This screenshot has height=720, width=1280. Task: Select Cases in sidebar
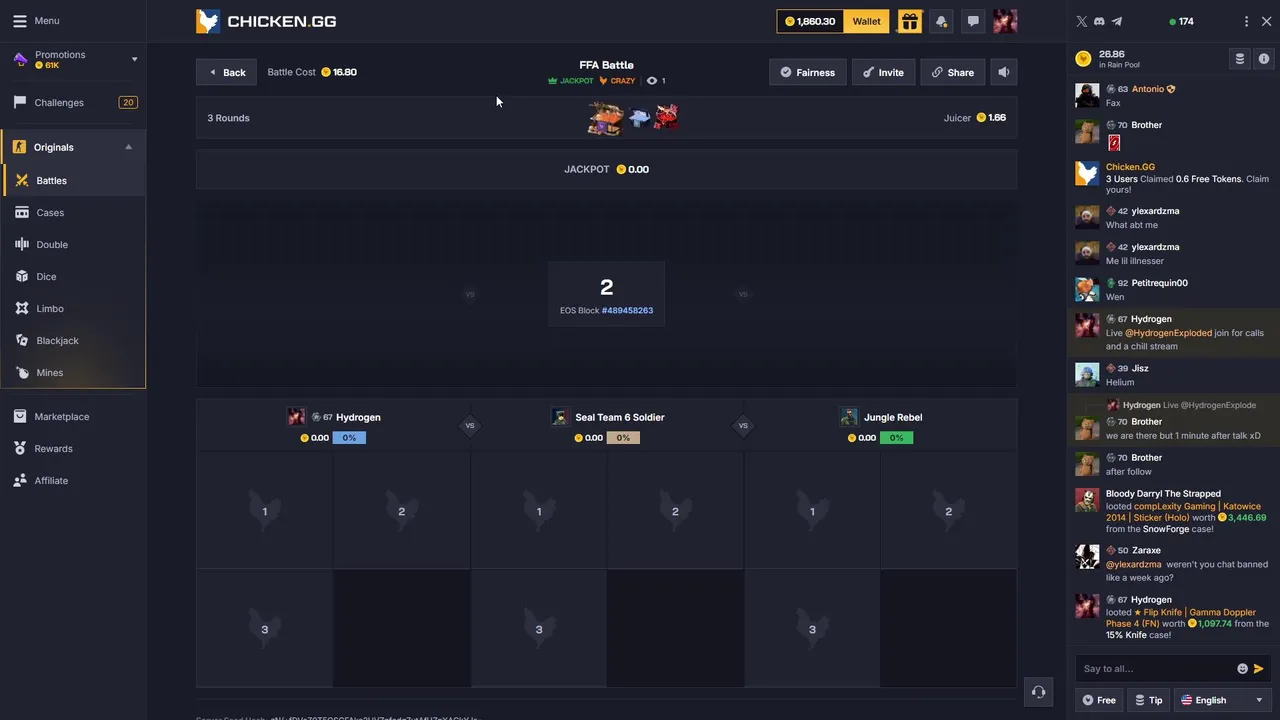click(74, 213)
